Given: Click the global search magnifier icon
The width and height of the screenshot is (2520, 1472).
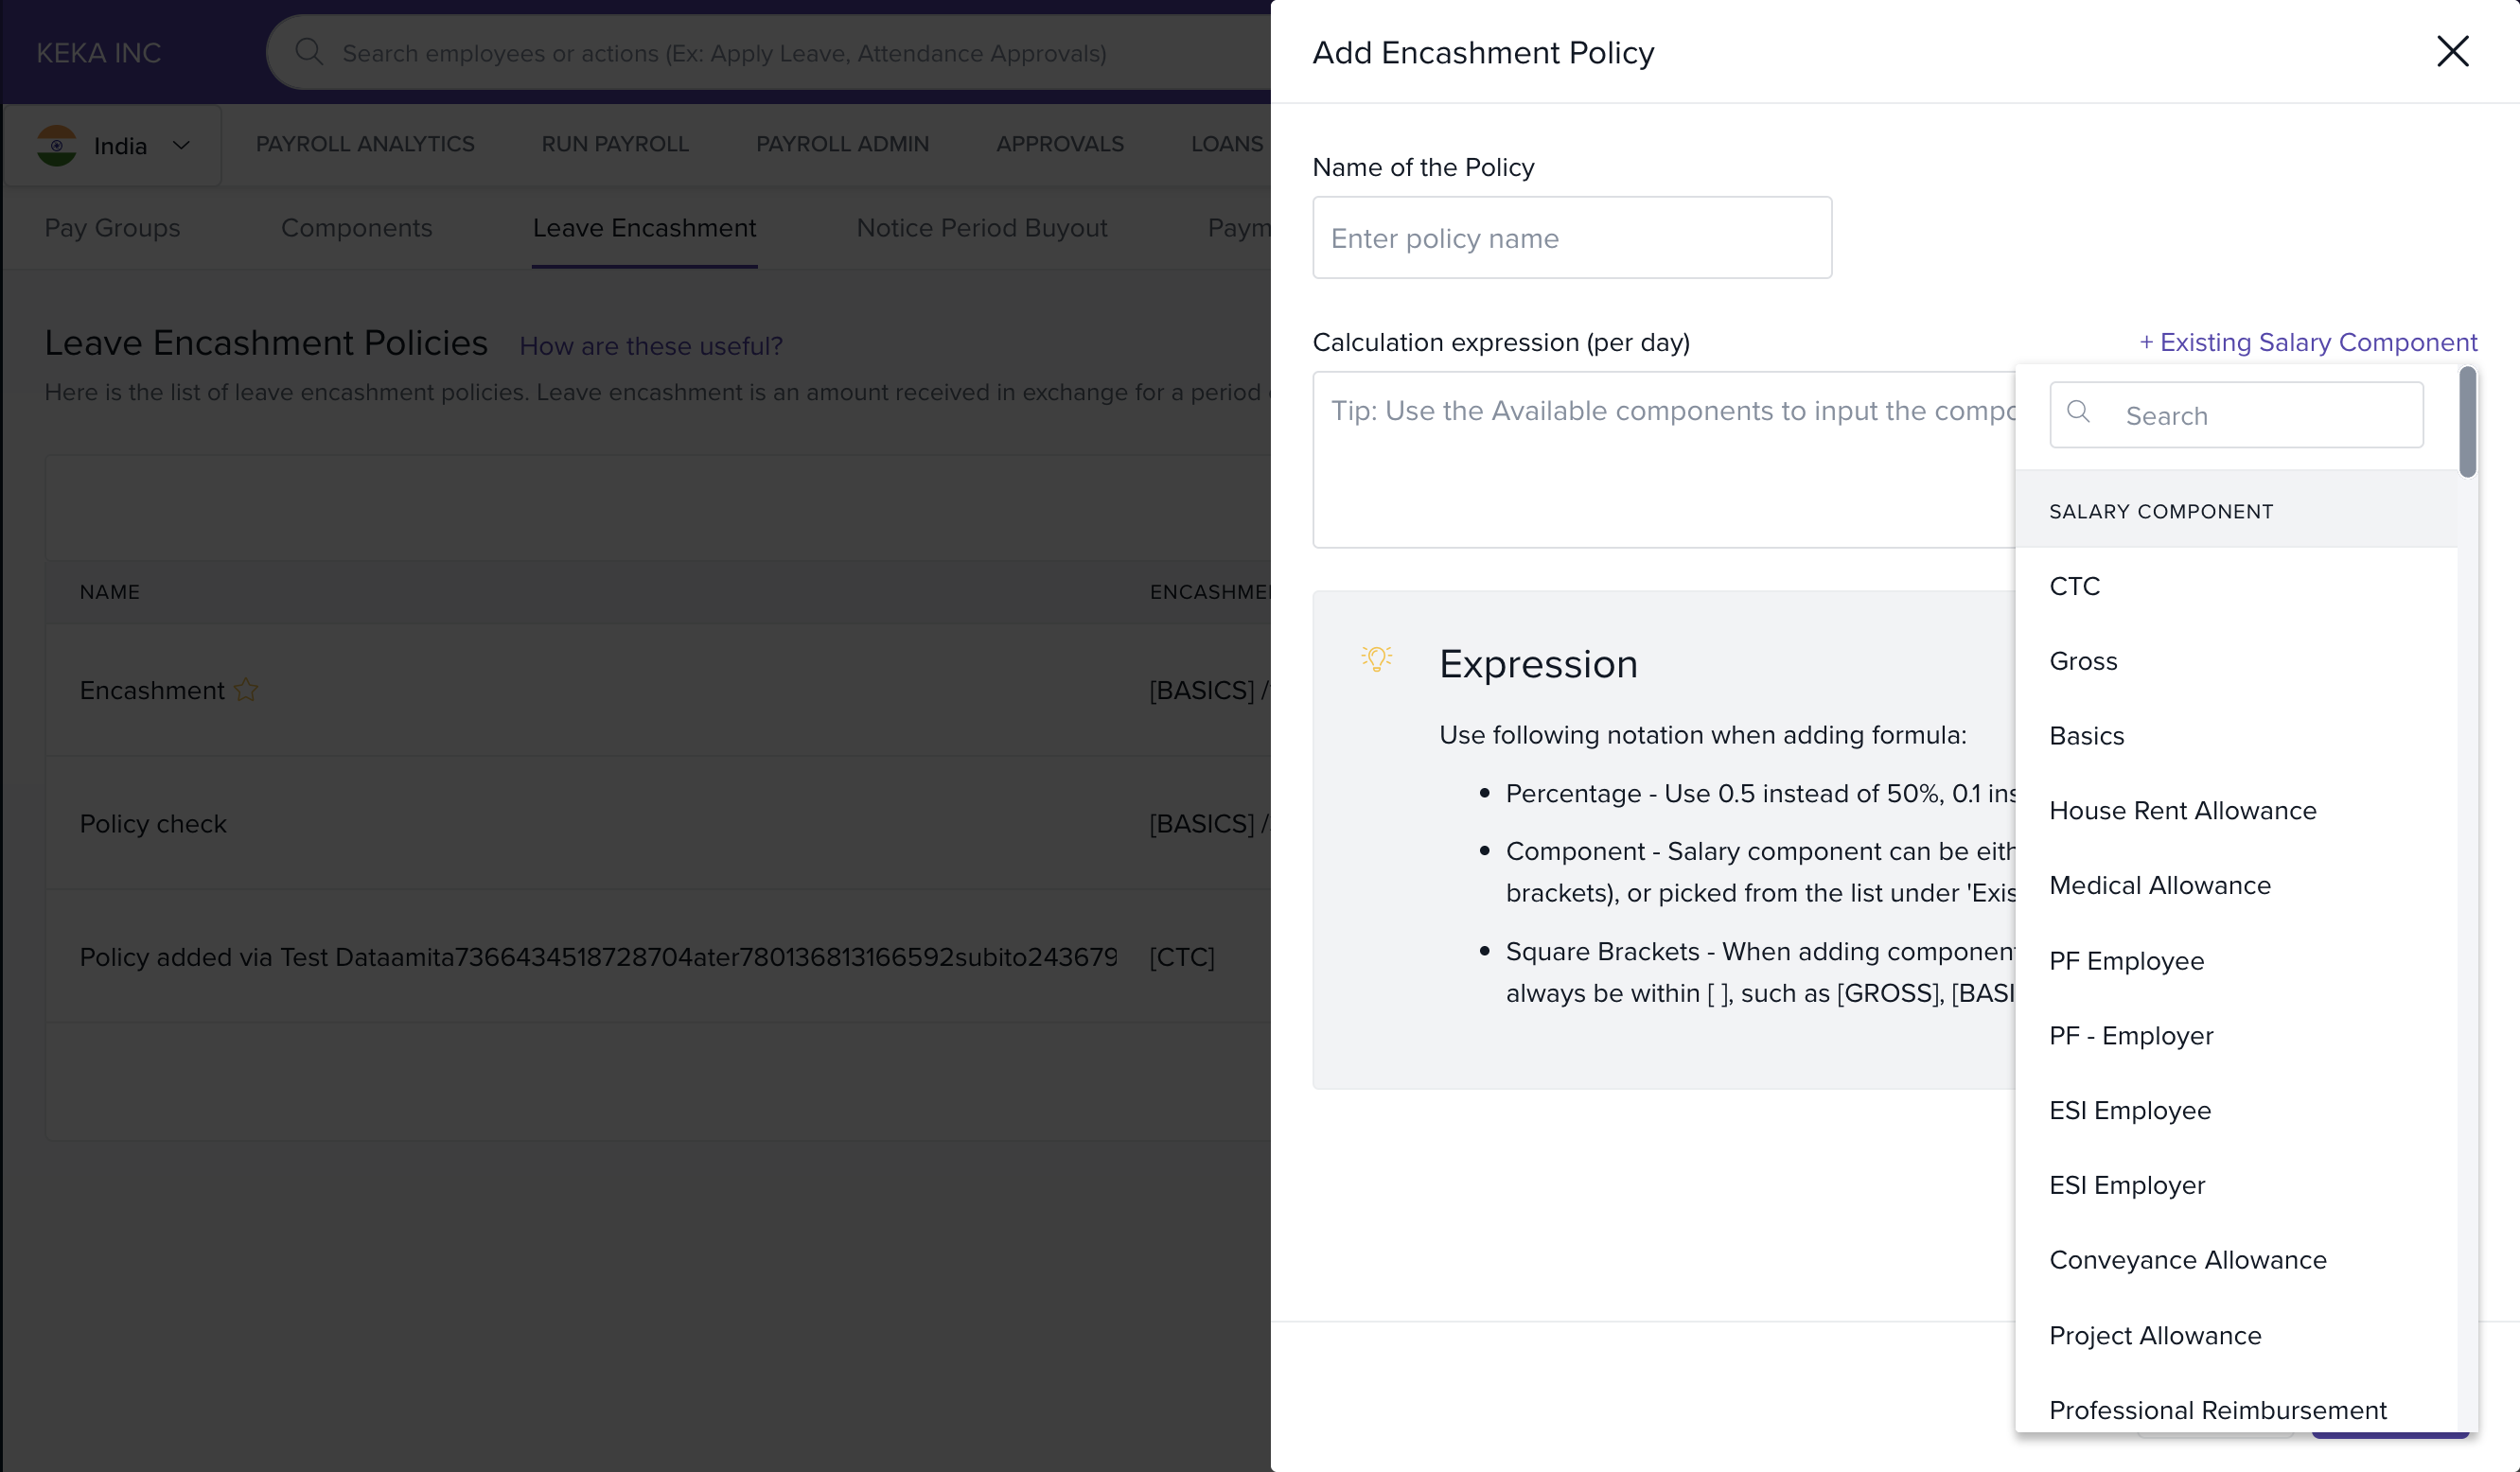Looking at the screenshot, I should (309, 52).
